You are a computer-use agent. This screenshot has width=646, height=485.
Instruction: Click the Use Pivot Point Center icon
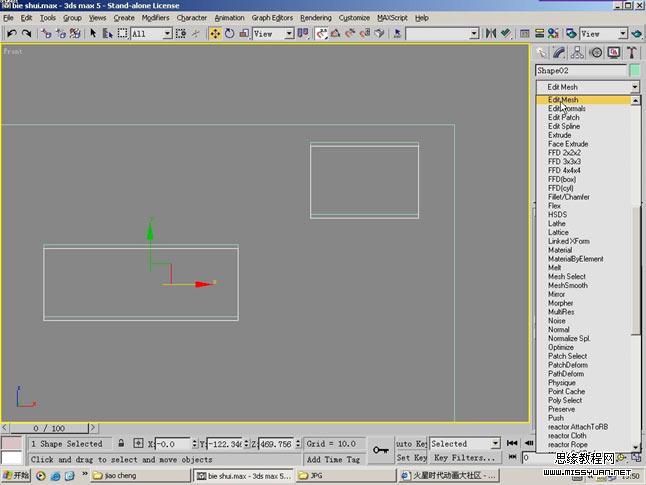pyautogui.click(x=303, y=33)
